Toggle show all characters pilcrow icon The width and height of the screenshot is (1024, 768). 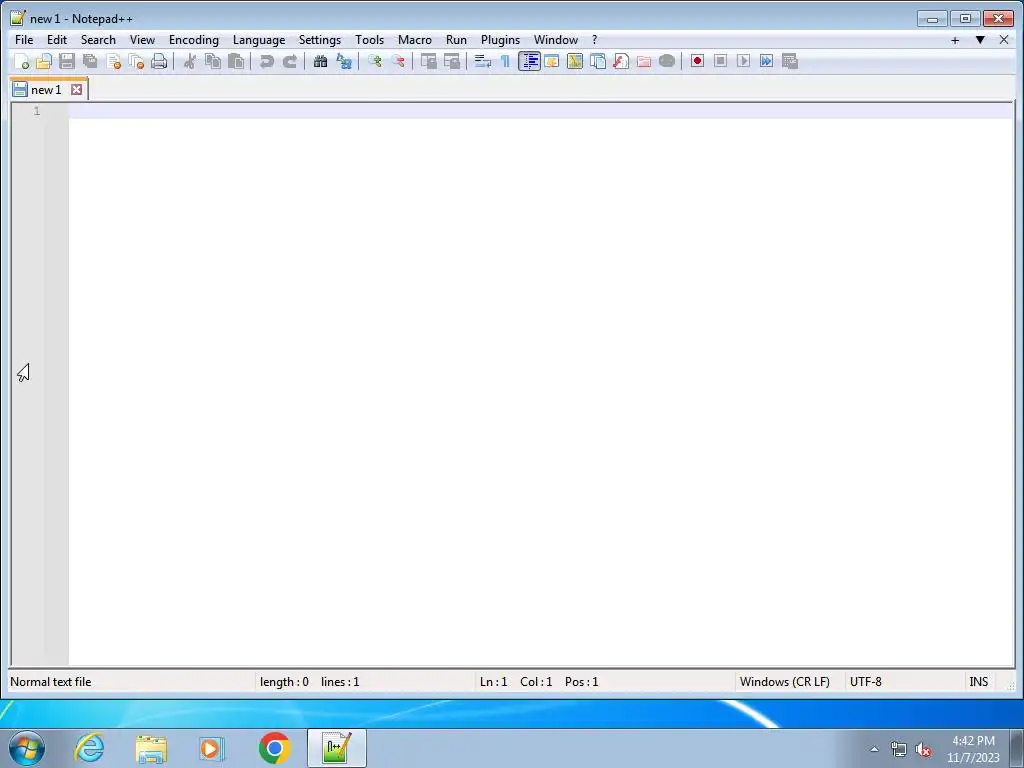[505, 61]
